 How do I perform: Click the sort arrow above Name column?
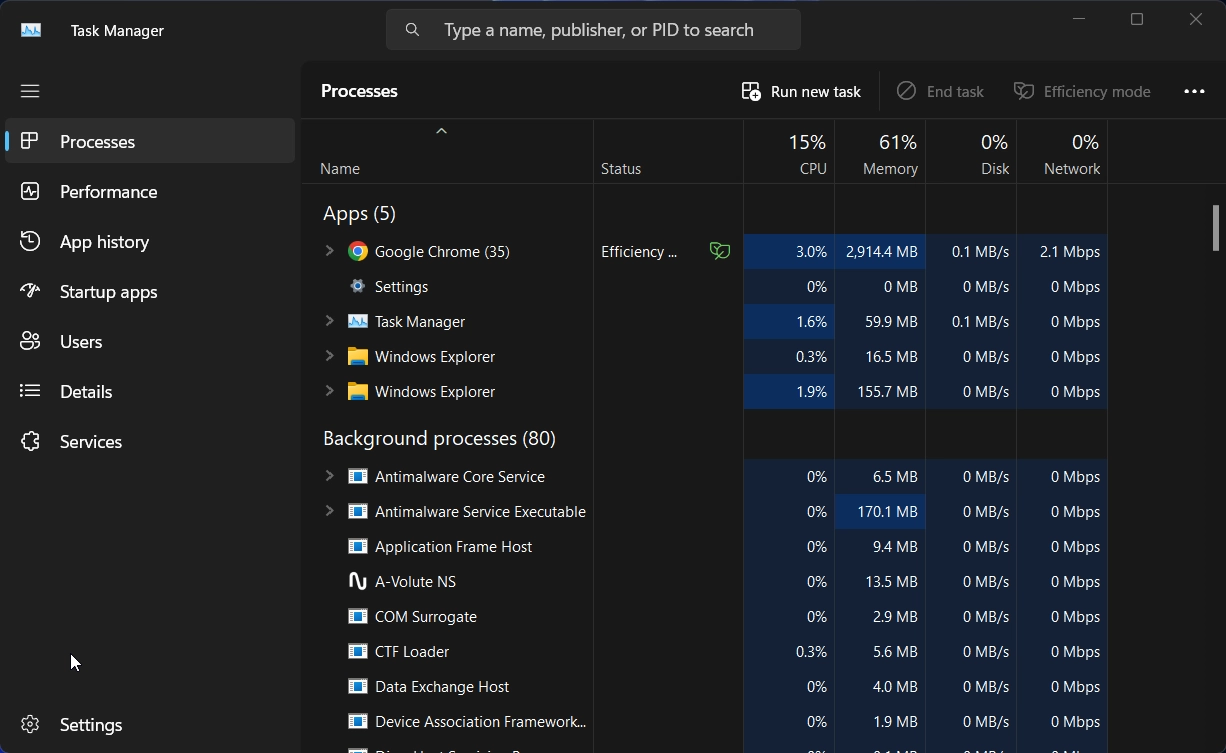[441, 131]
